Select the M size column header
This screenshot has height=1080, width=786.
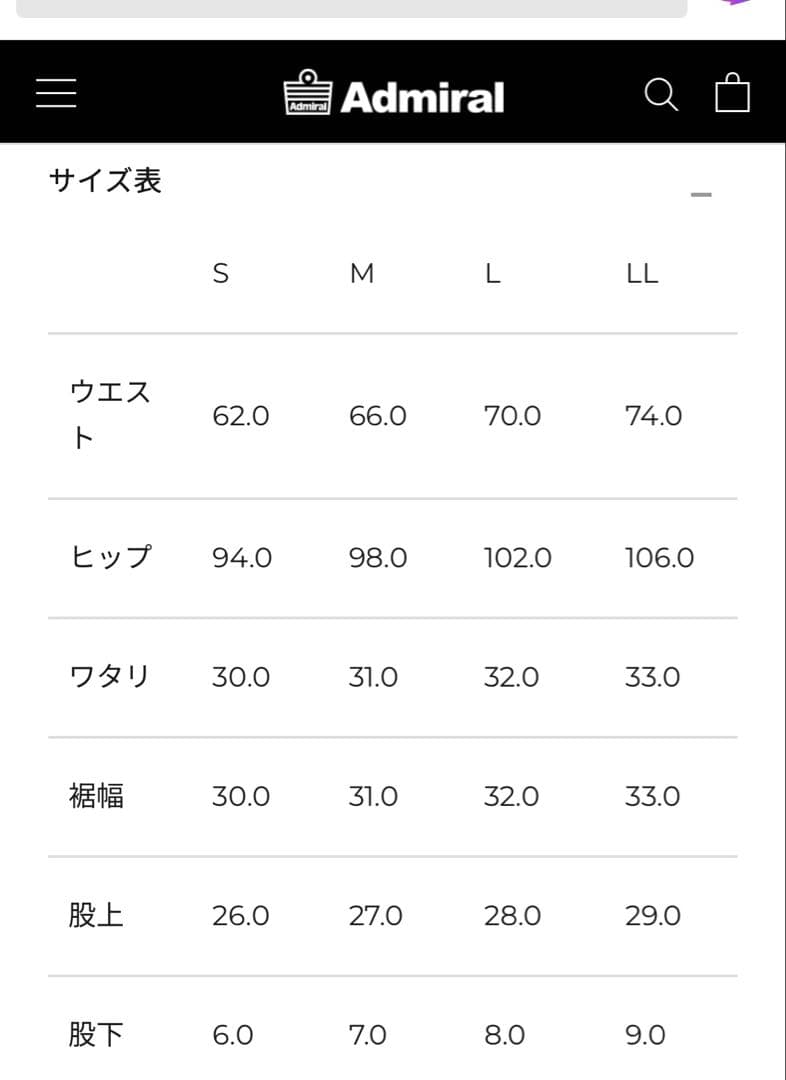[362, 273]
